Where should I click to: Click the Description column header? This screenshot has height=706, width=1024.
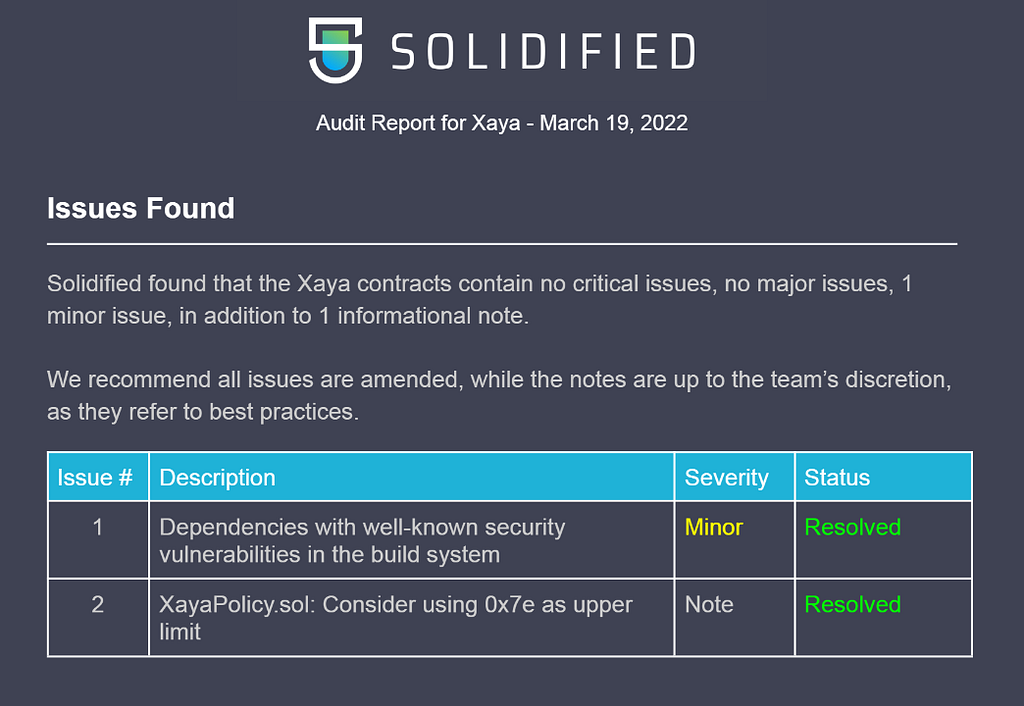click(x=411, y=477)
